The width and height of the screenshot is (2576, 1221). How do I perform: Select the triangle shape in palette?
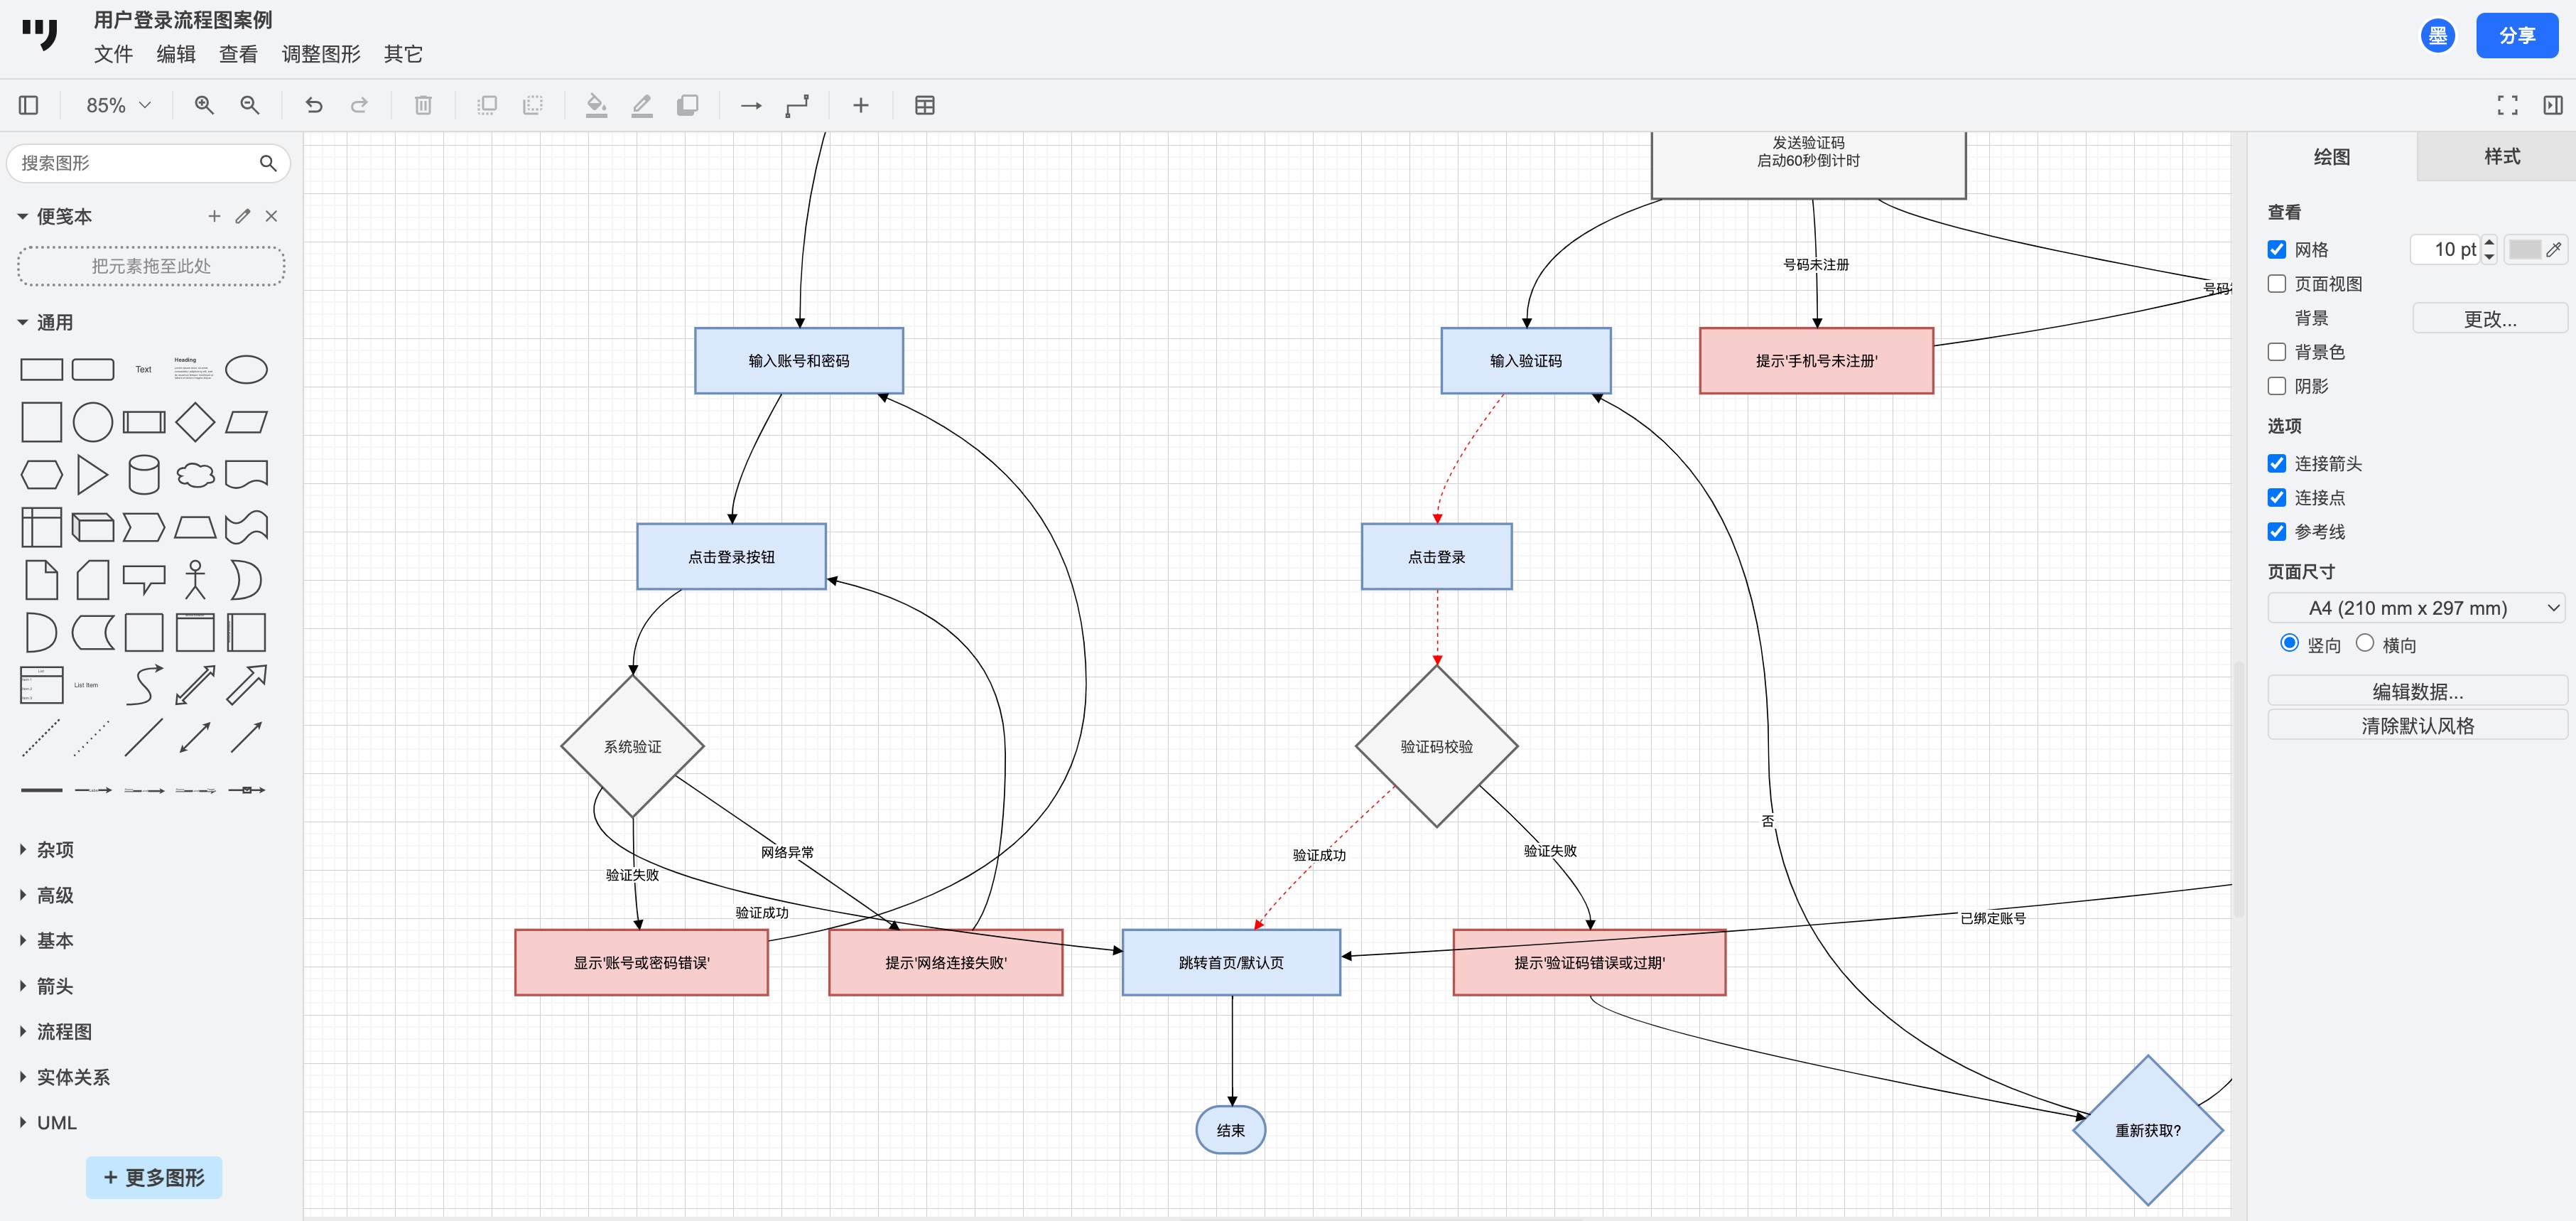pyautogui.click(x=92, y=475)
